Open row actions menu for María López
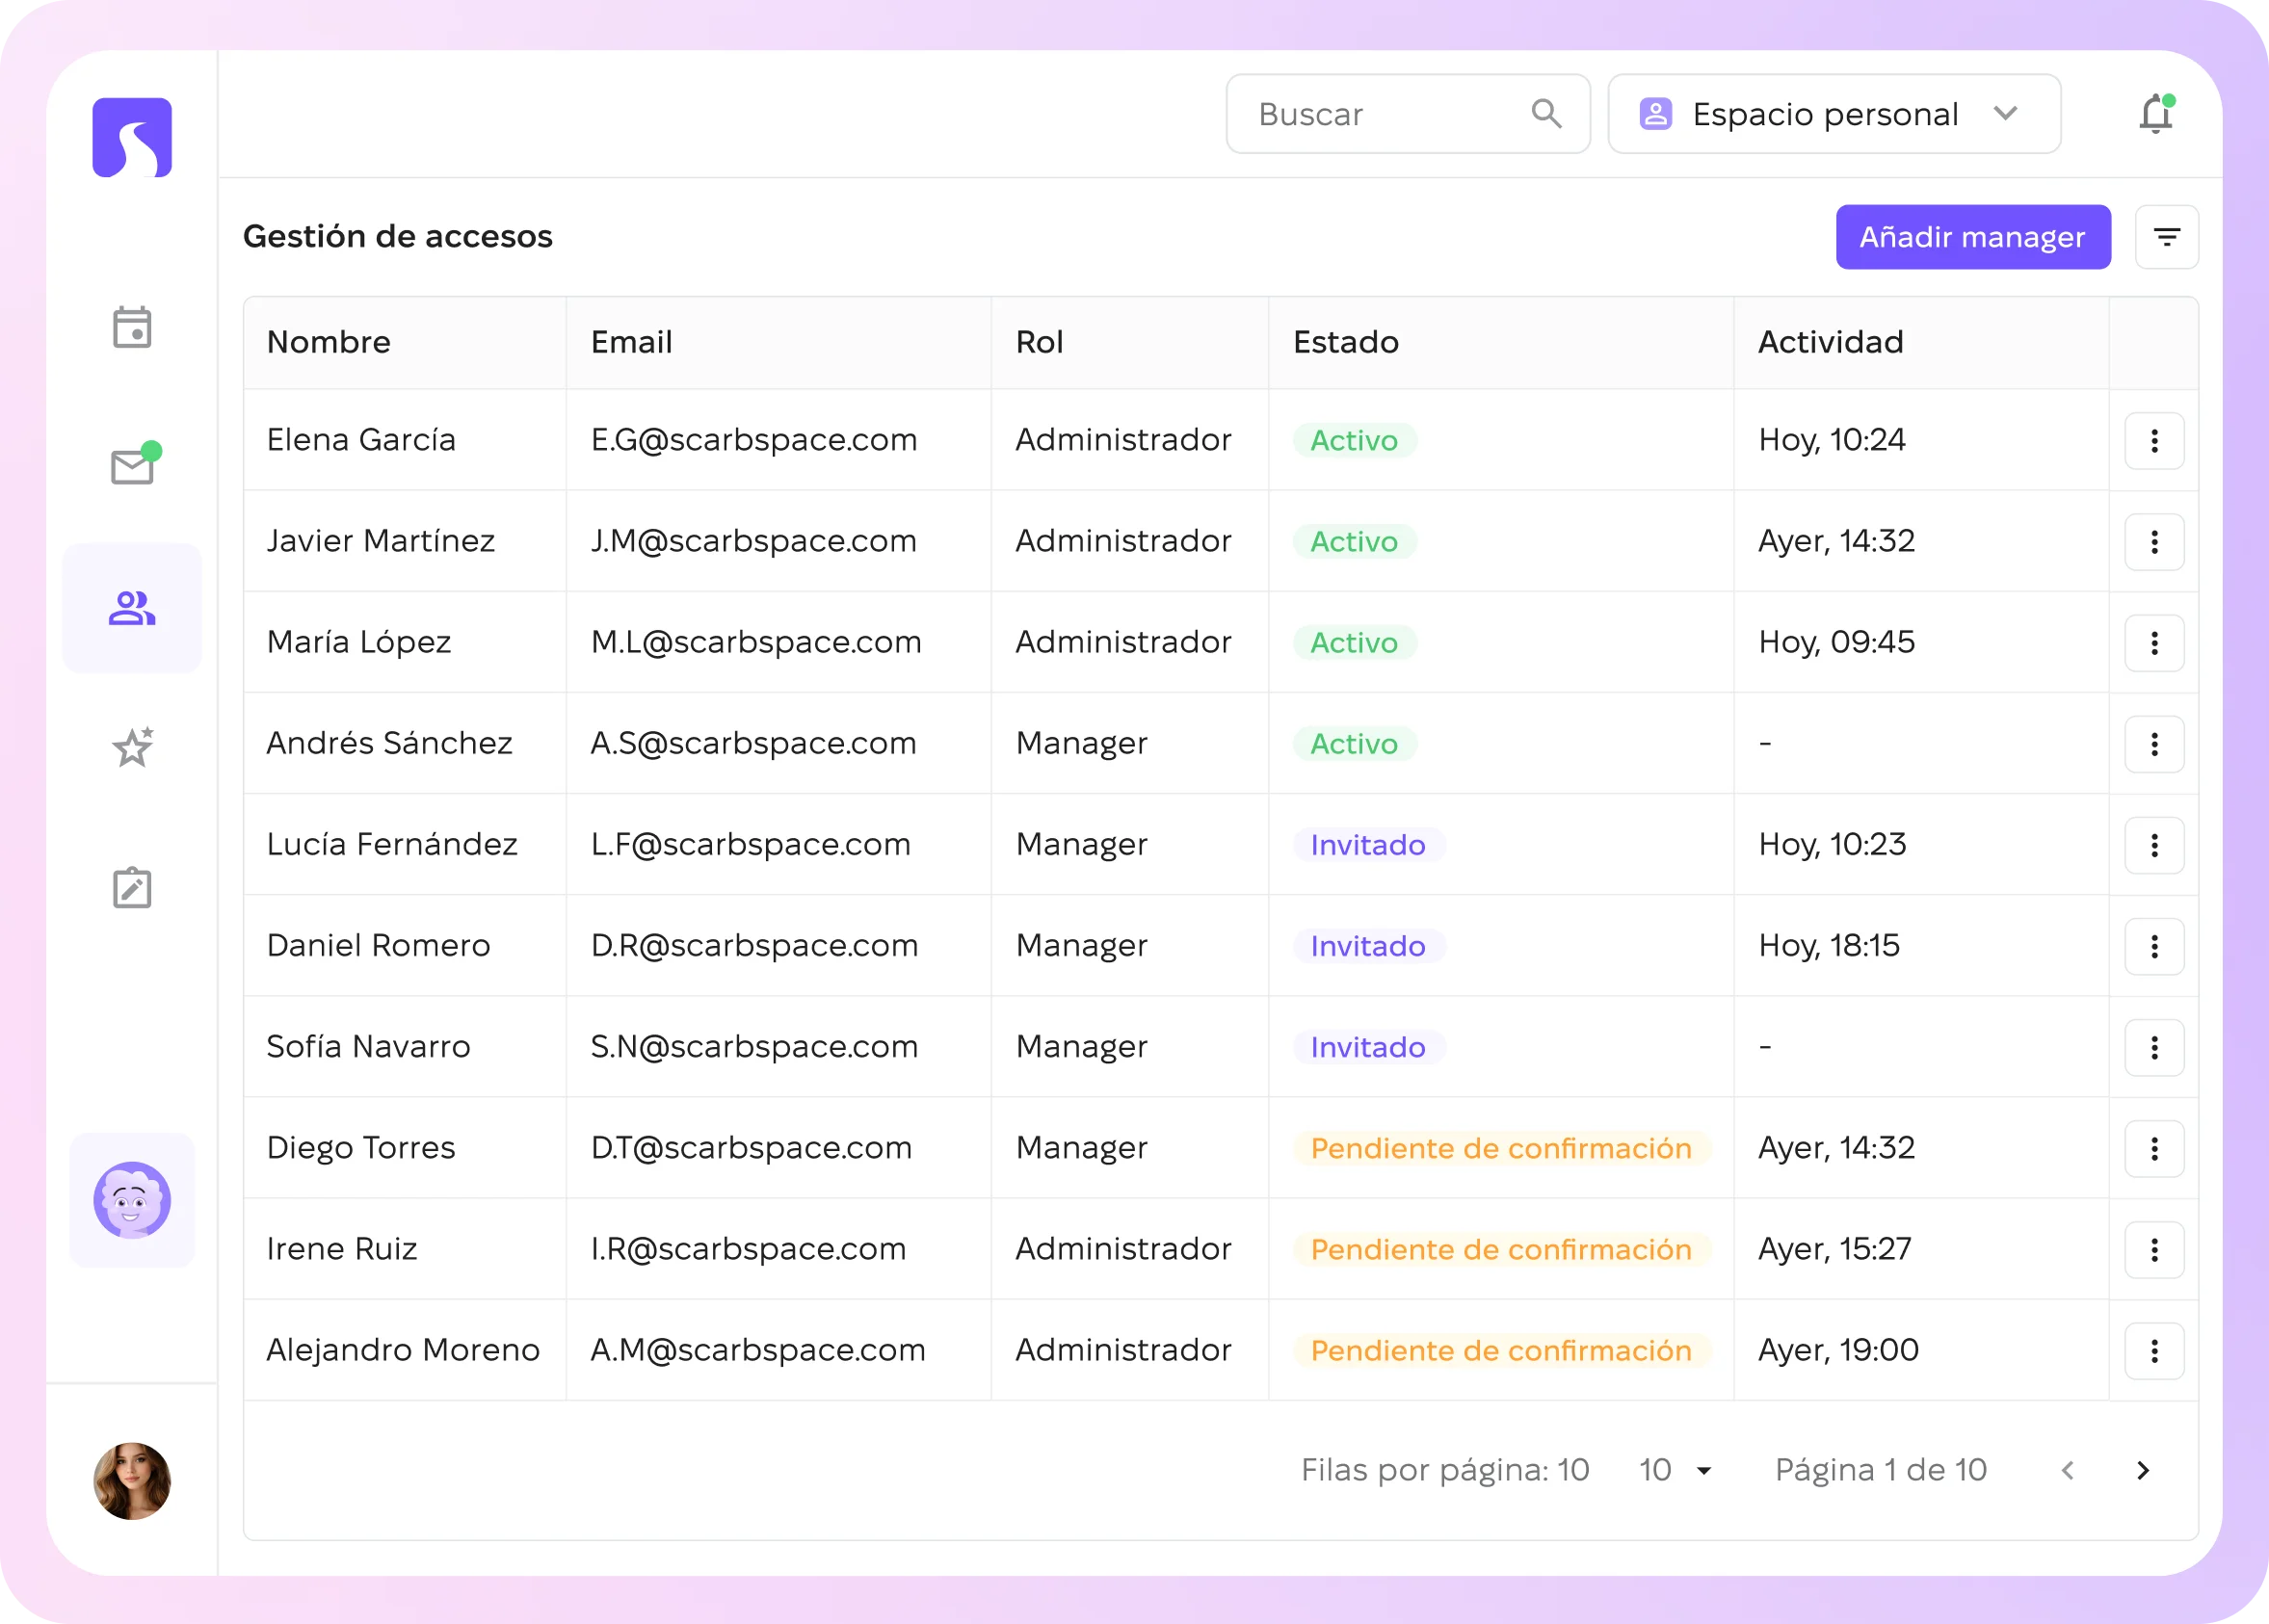Image resolution: width=2269 pixels, height=1624 pixels. click(2154, 643)
